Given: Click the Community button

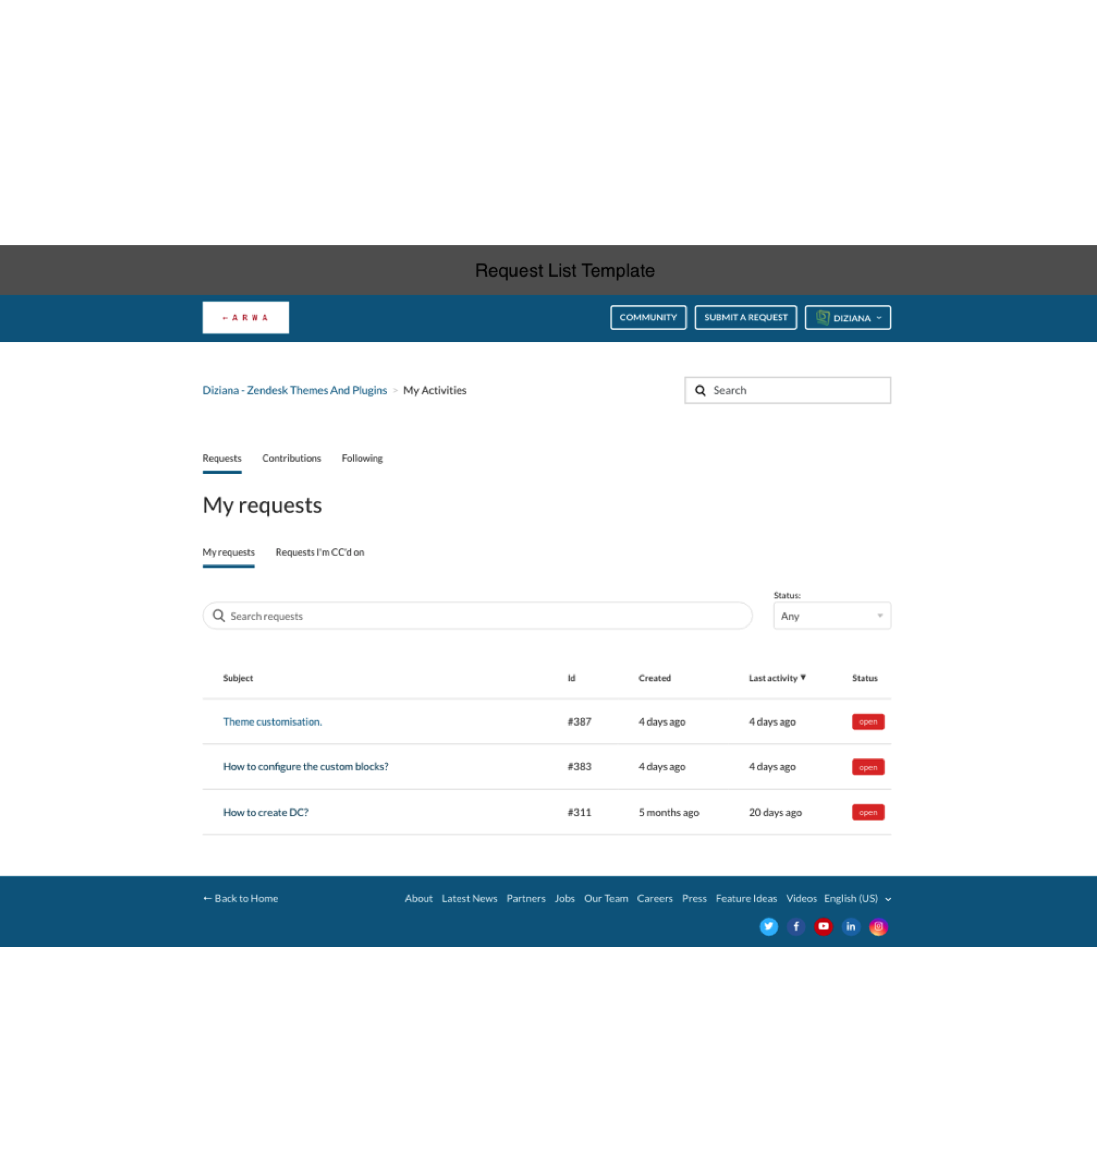Looking at the screenshot, I should point(648,318).
